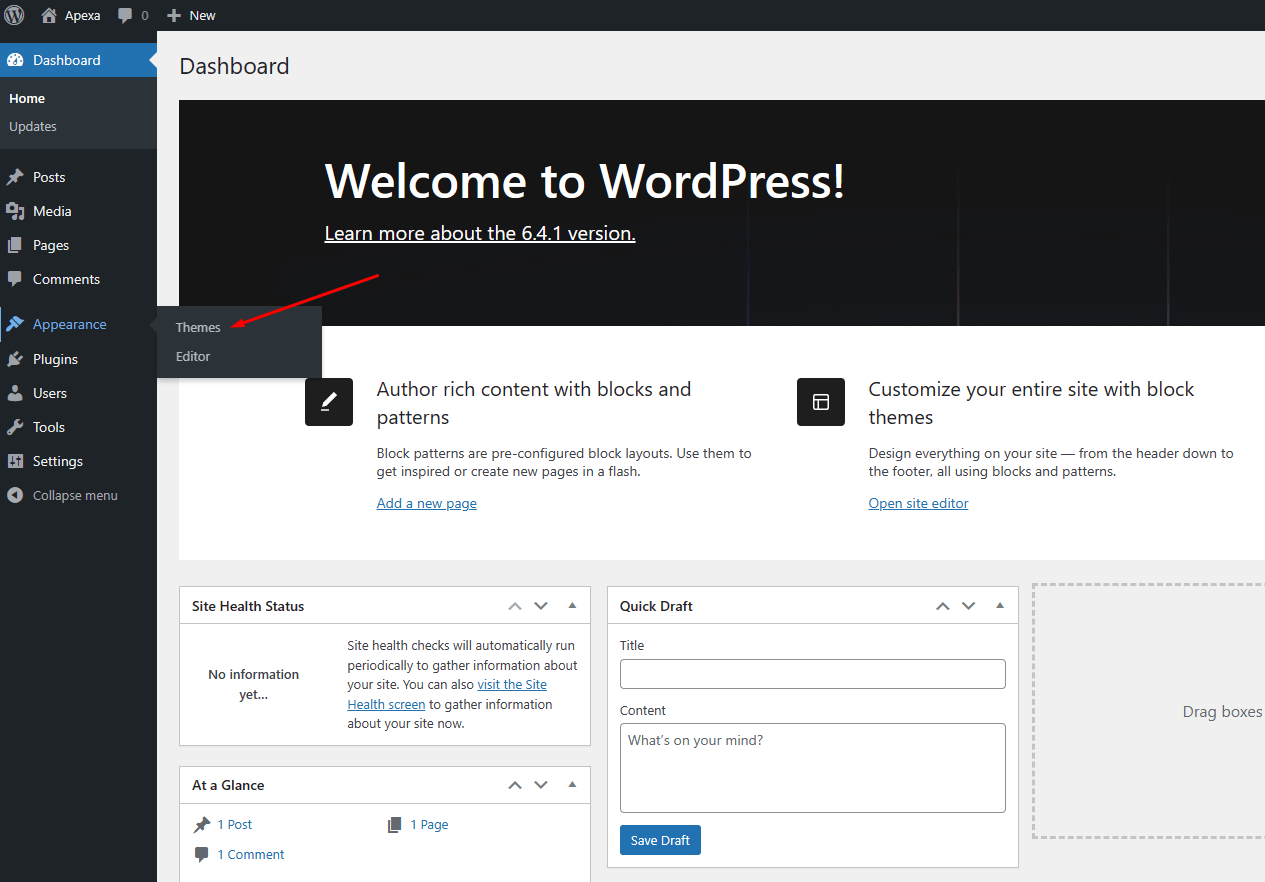The image size is (1265, 882).
Task: Click the Posts pushpin icon in sidebar
Action: point(15,177)
